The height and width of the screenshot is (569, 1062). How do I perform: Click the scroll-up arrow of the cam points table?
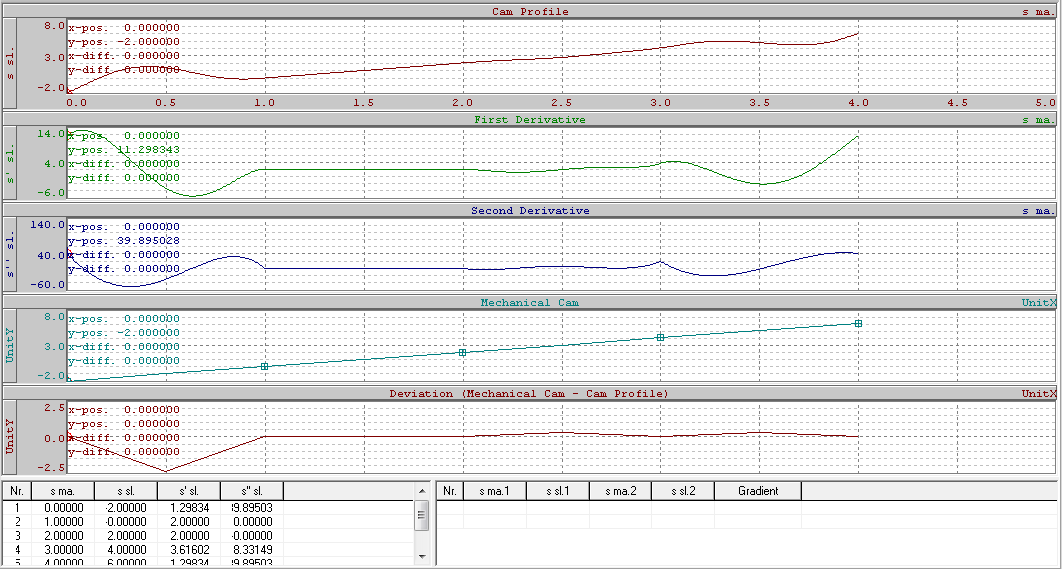point(423,490)
